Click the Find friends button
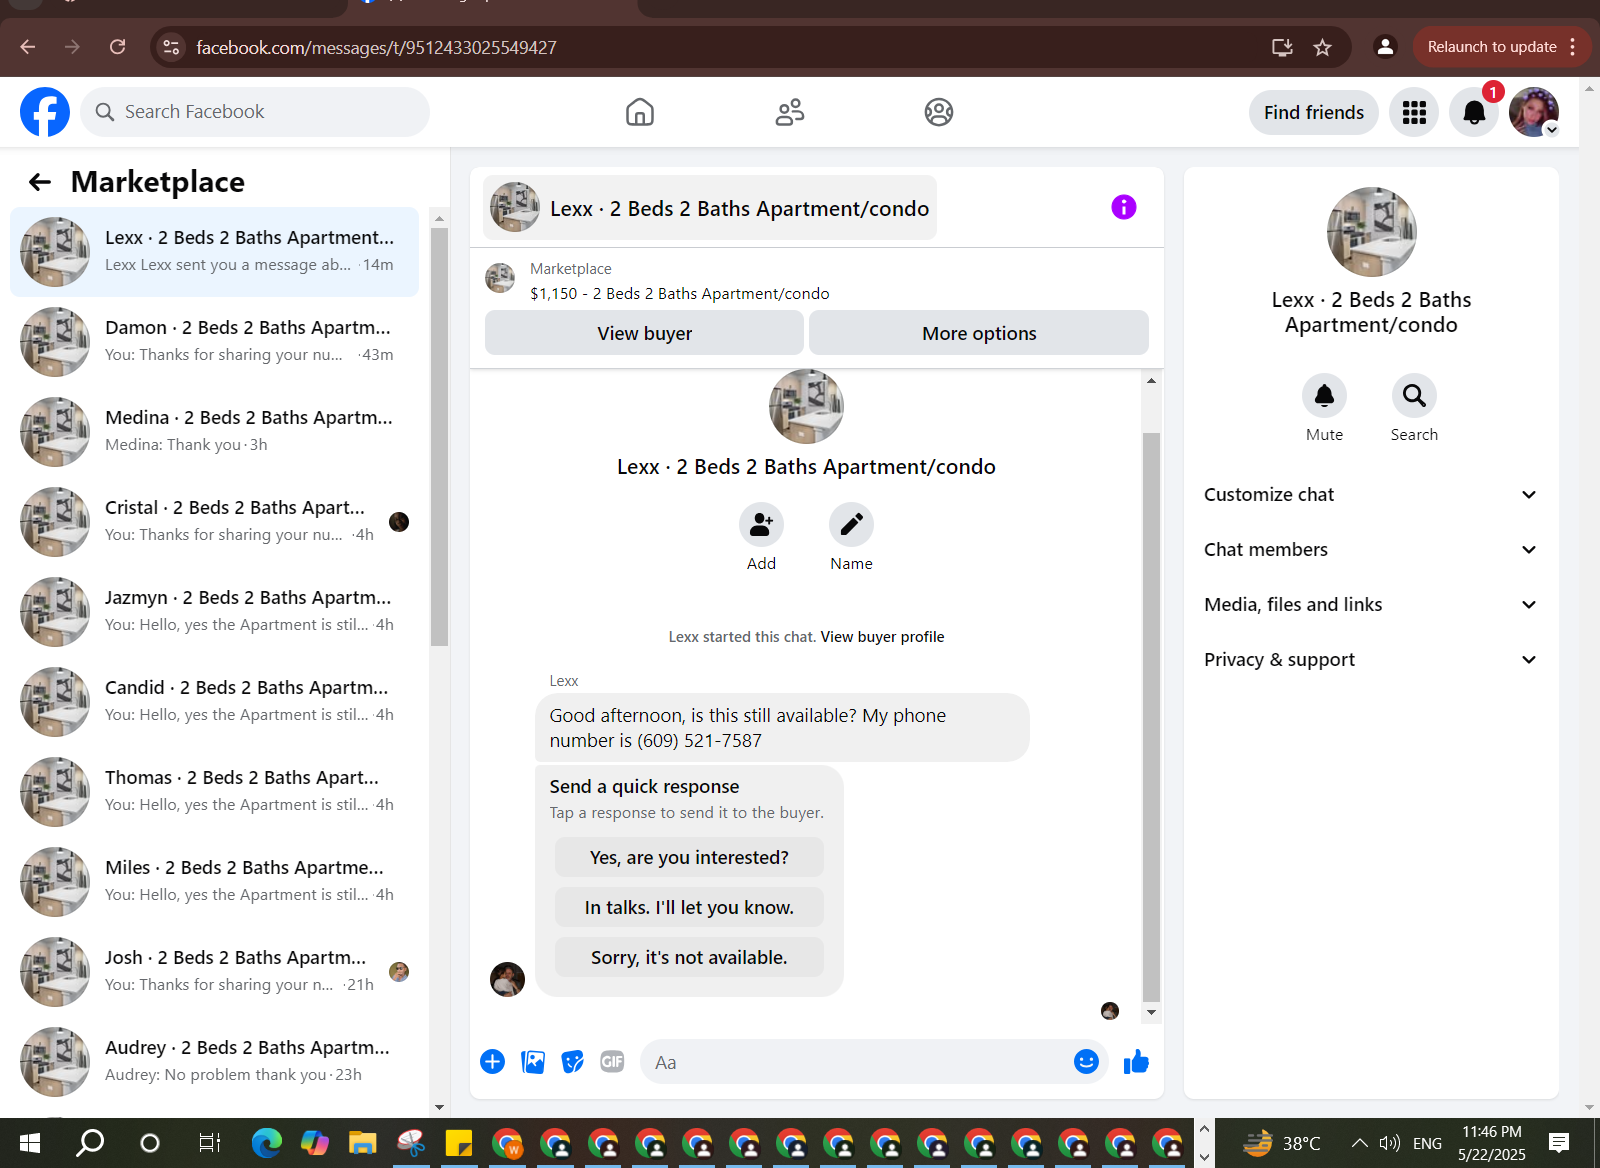 point(1314,112)
